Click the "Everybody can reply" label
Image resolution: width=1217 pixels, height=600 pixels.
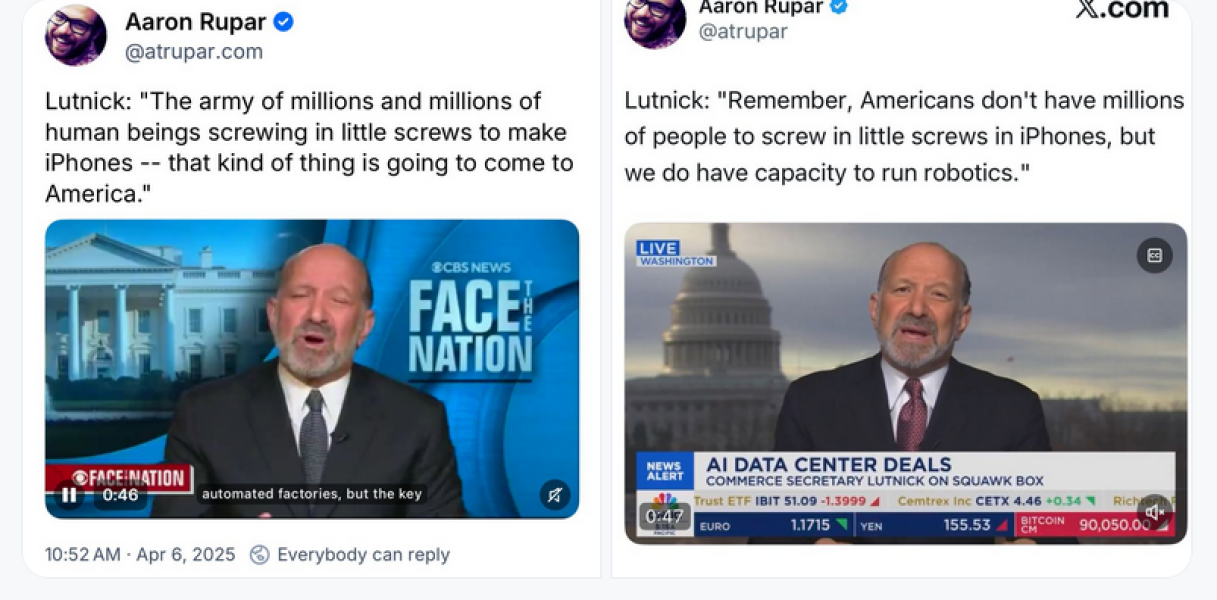[x=363, y=554]
